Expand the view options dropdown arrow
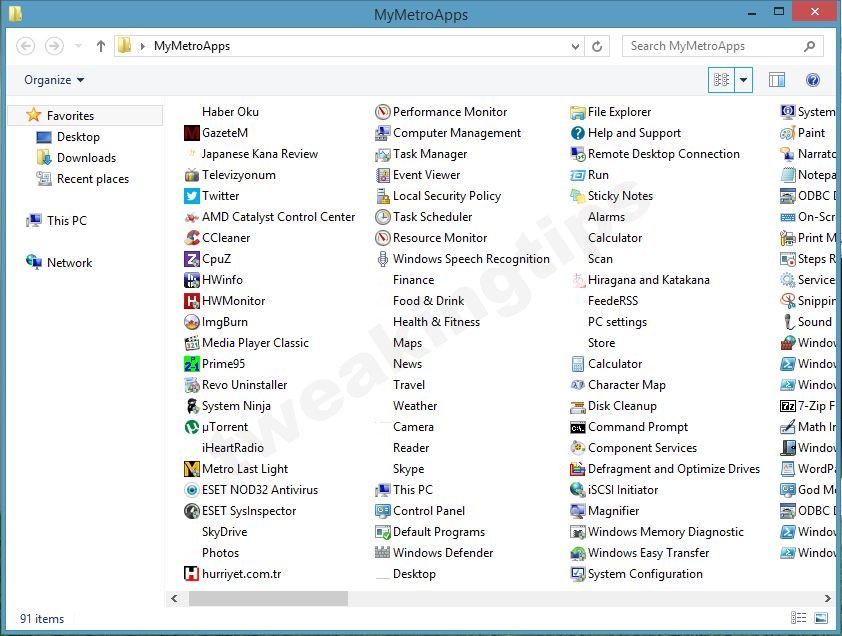The width and height of the screenshot is (842, 636). (x=744, y=80)
